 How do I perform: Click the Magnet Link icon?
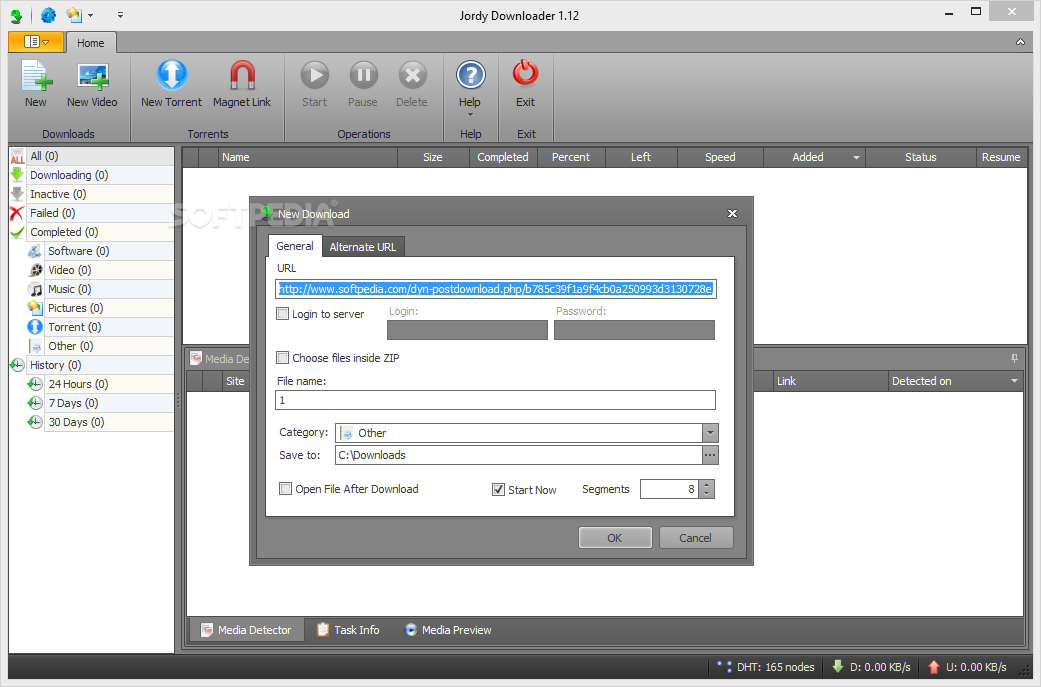[242, 75]
